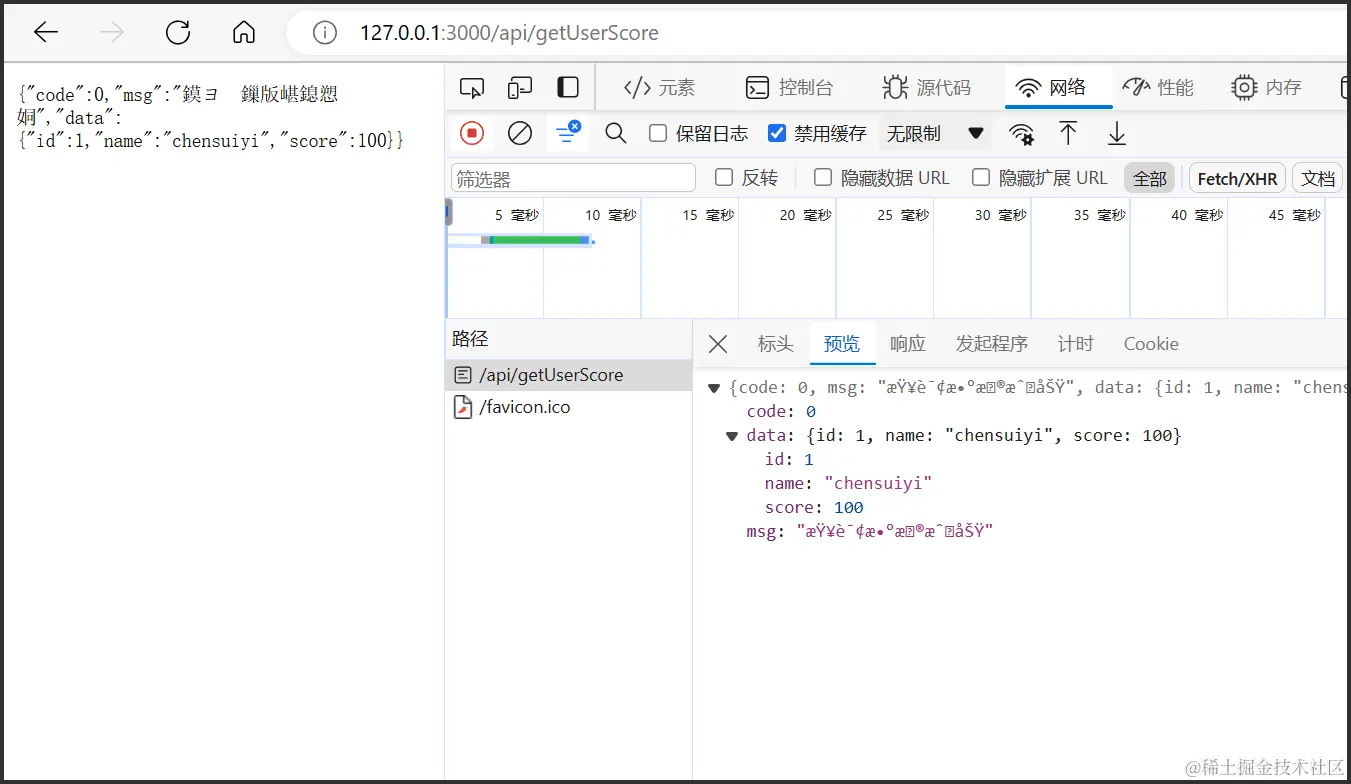The width and height of the screenshot is (1351, 784).
Task: Open network conditions wifi-gear icon
Action: tap(1021, 134)
